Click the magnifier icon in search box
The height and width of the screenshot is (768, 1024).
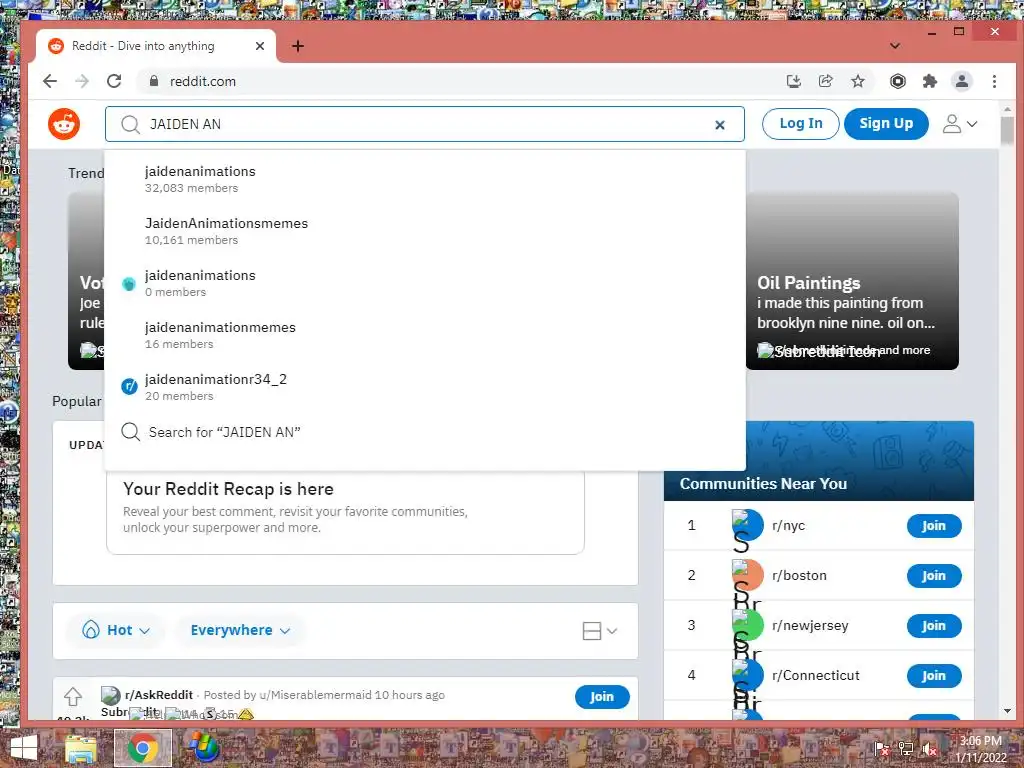point(131,124)
